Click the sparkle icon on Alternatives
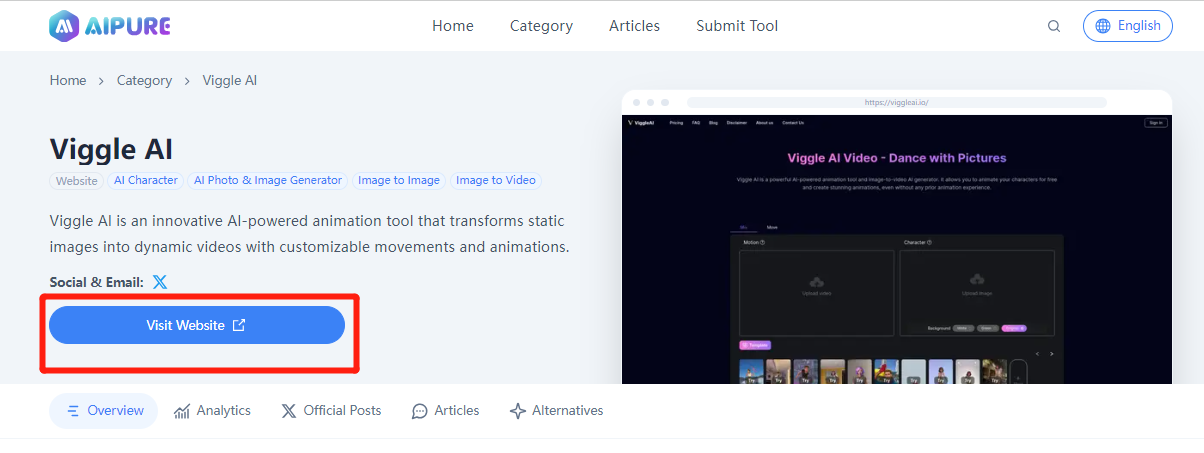Viewport: 1204px width, 453px height. (x=518, y=411)
